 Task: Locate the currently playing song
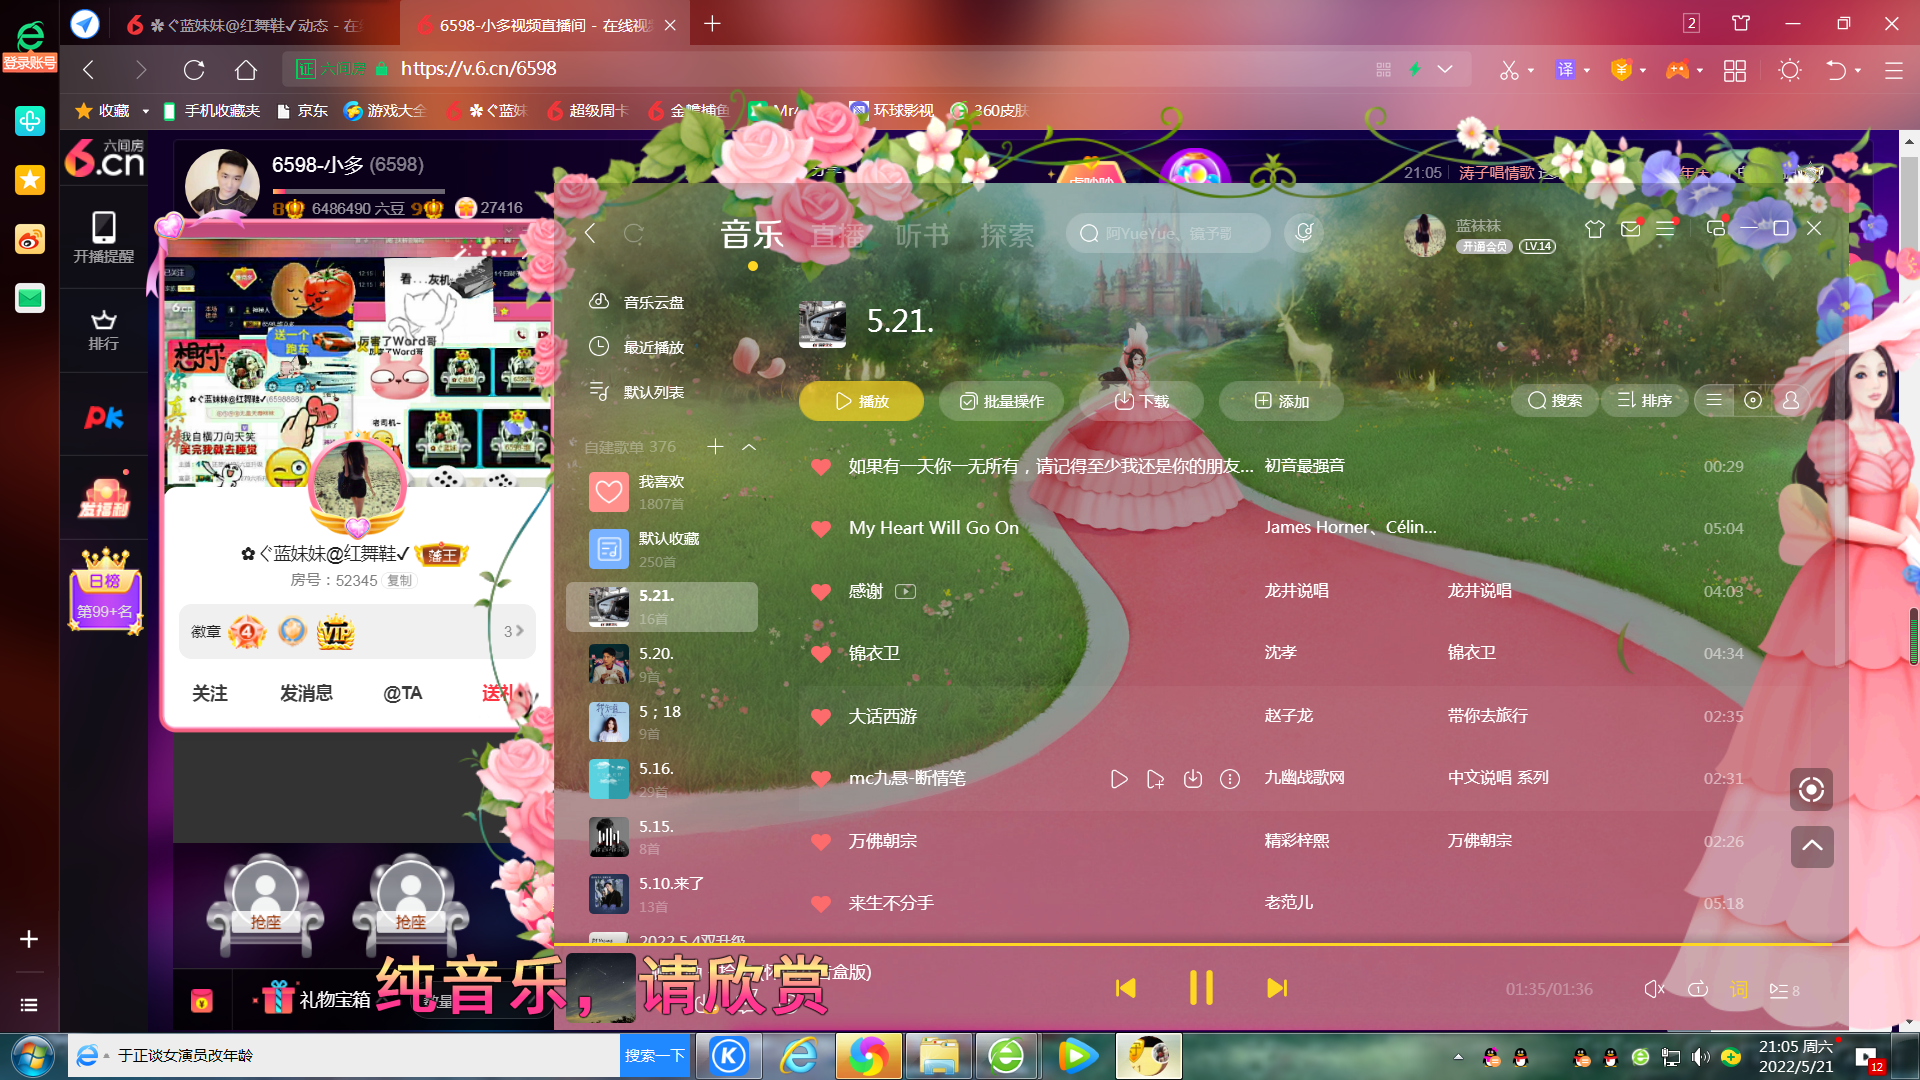(1811, 789)
